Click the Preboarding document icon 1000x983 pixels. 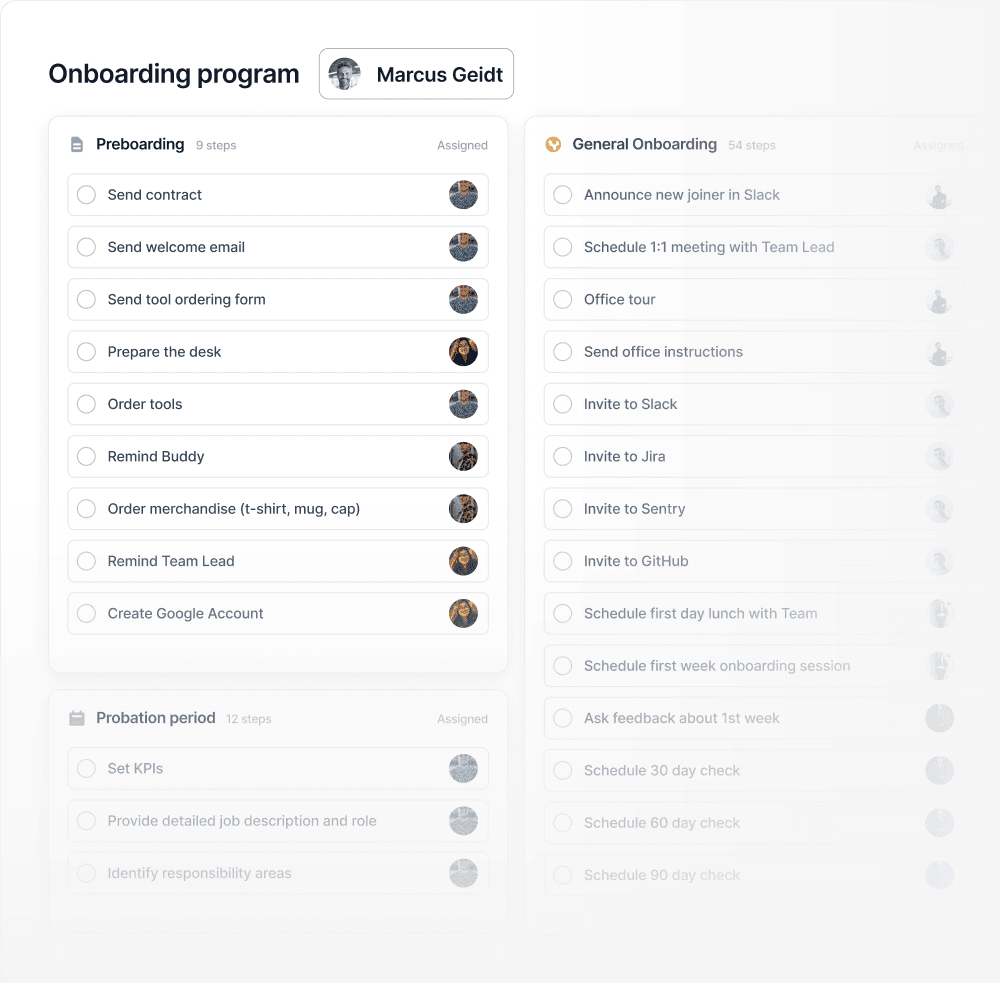click(x=77, y=144)
